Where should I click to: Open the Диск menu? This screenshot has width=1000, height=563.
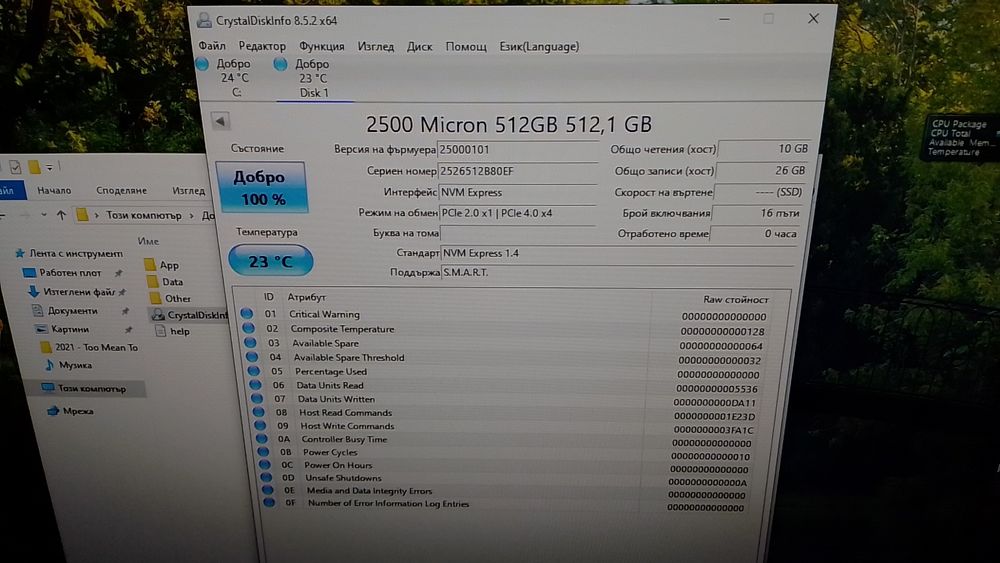420,47
